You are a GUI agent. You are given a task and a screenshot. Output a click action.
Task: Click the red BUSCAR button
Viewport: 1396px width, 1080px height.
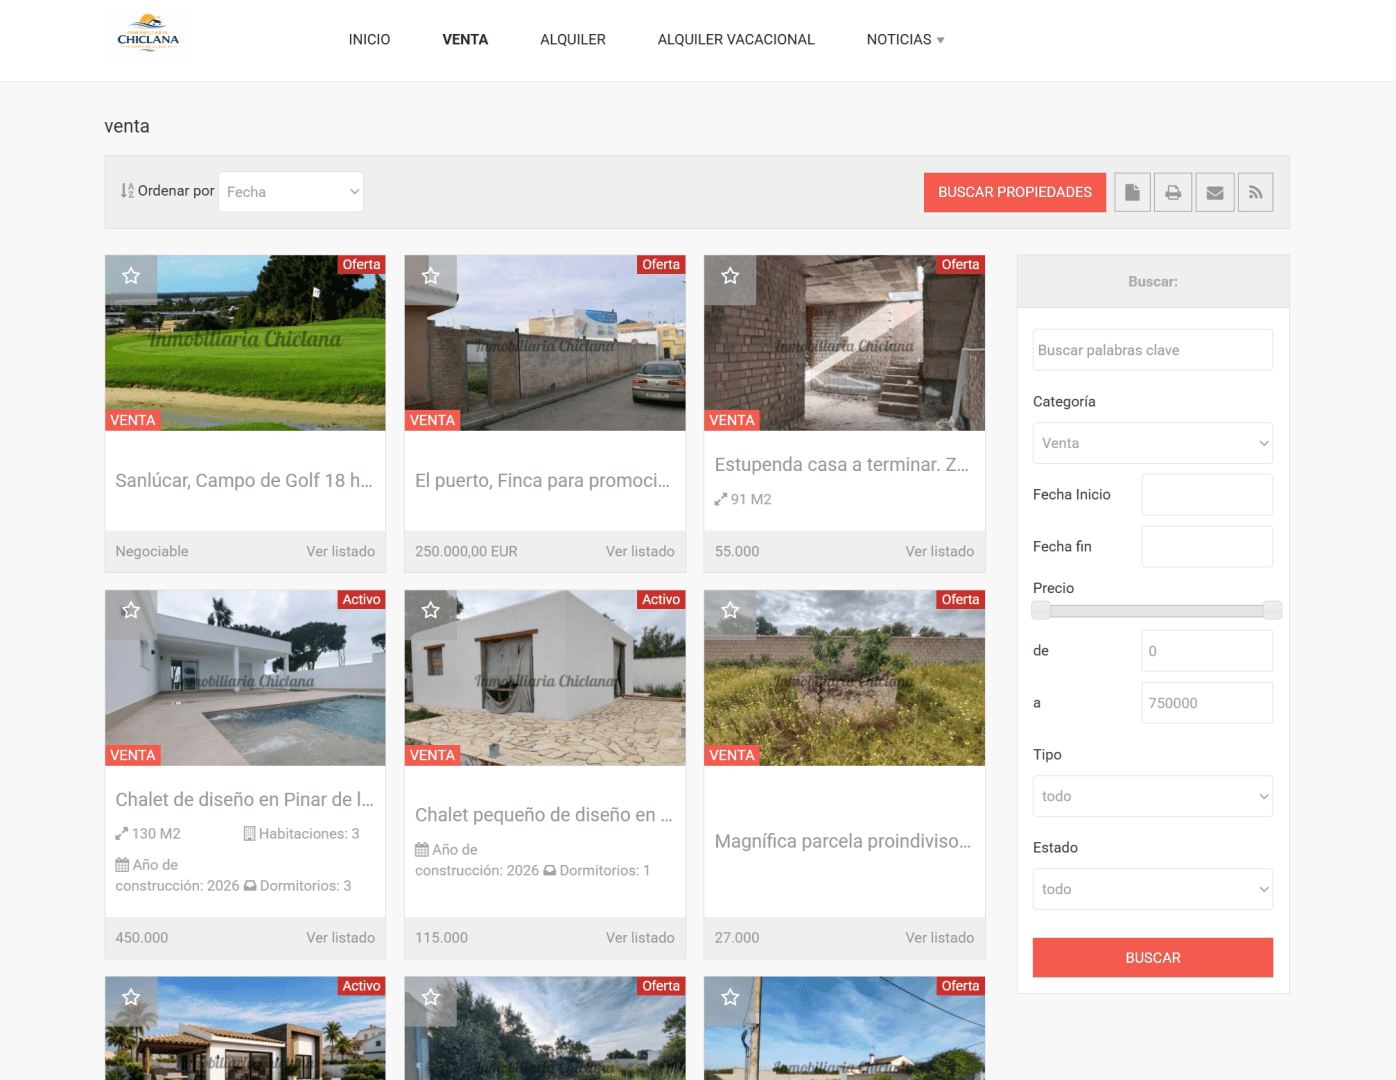(1153, 958)
